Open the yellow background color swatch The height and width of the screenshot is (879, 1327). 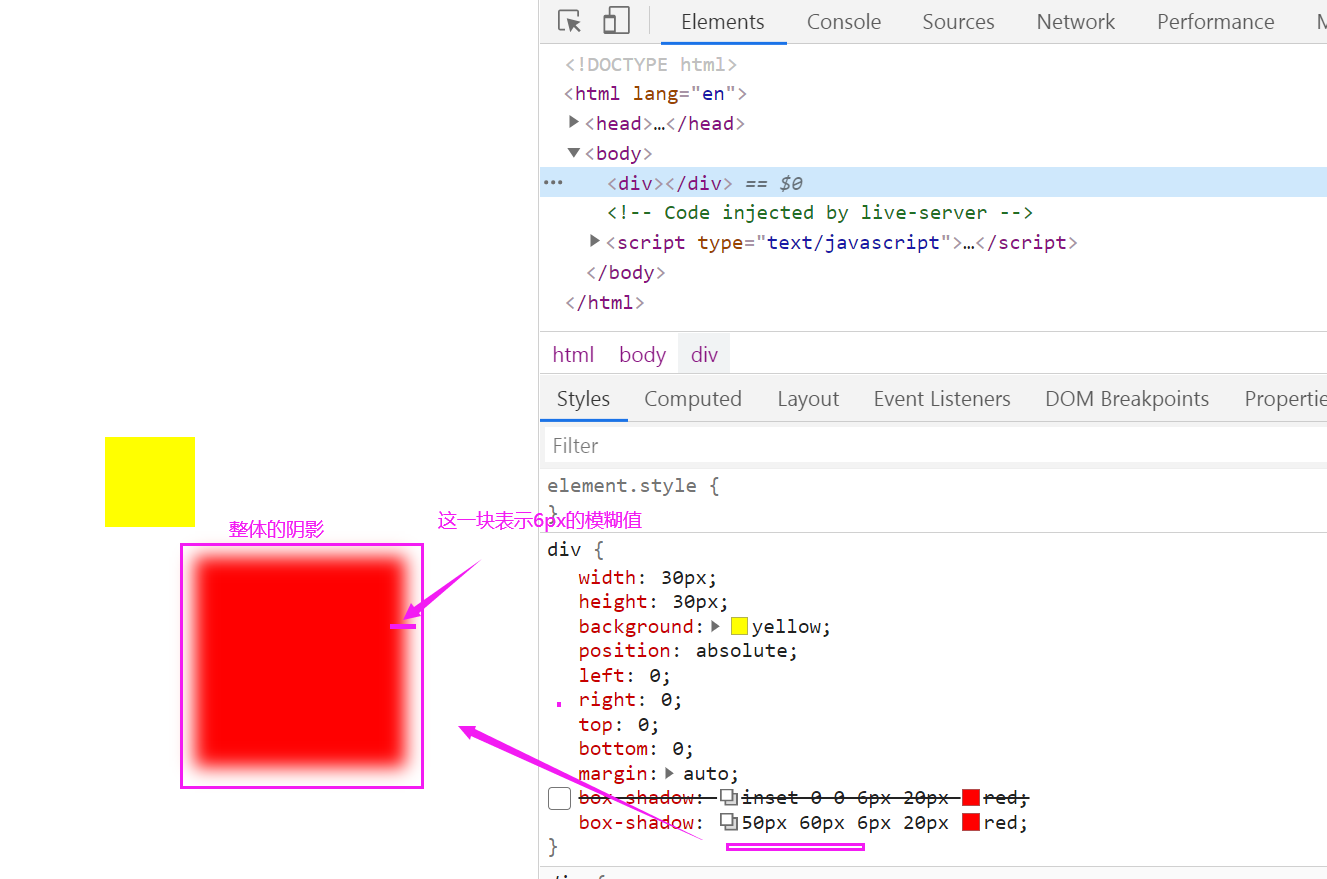point(740,627)
